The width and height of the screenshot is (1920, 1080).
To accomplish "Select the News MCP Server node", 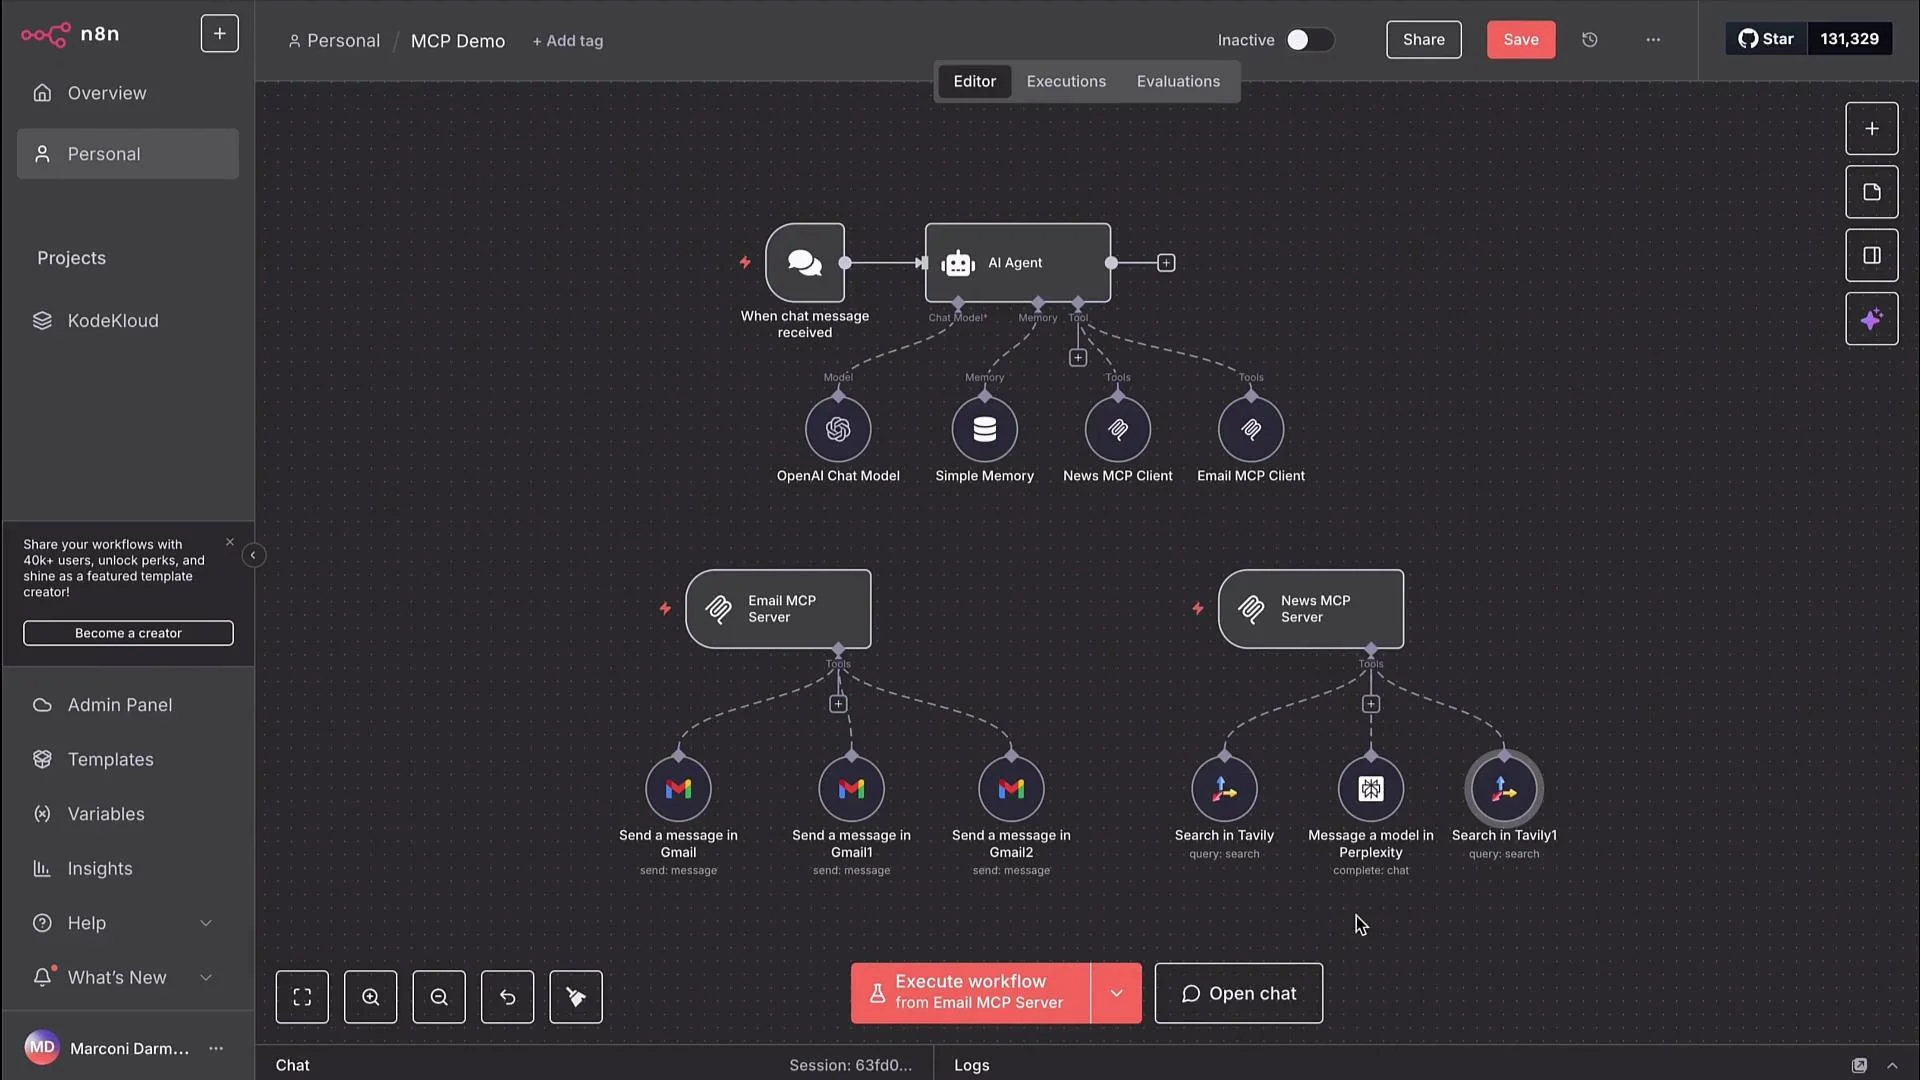I will pyautogui.click(x=1311, y=609).
